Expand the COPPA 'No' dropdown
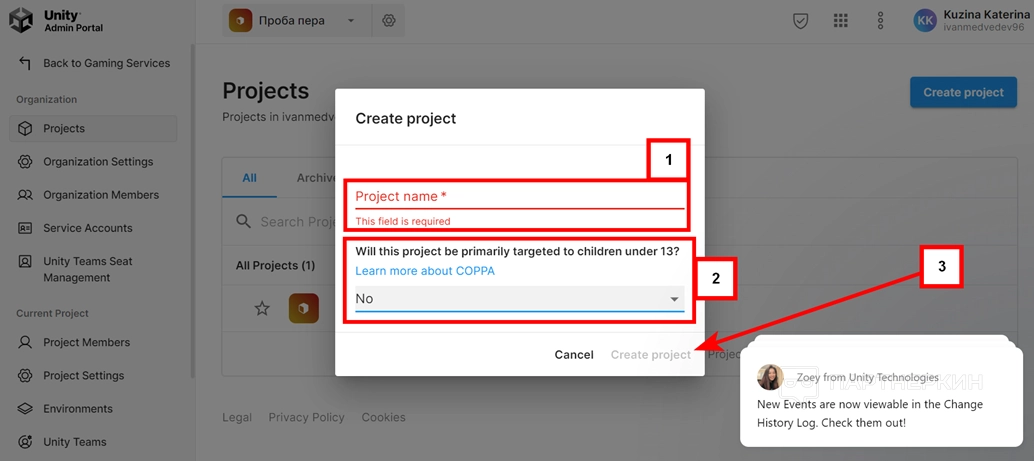 [x=518, y=299]
